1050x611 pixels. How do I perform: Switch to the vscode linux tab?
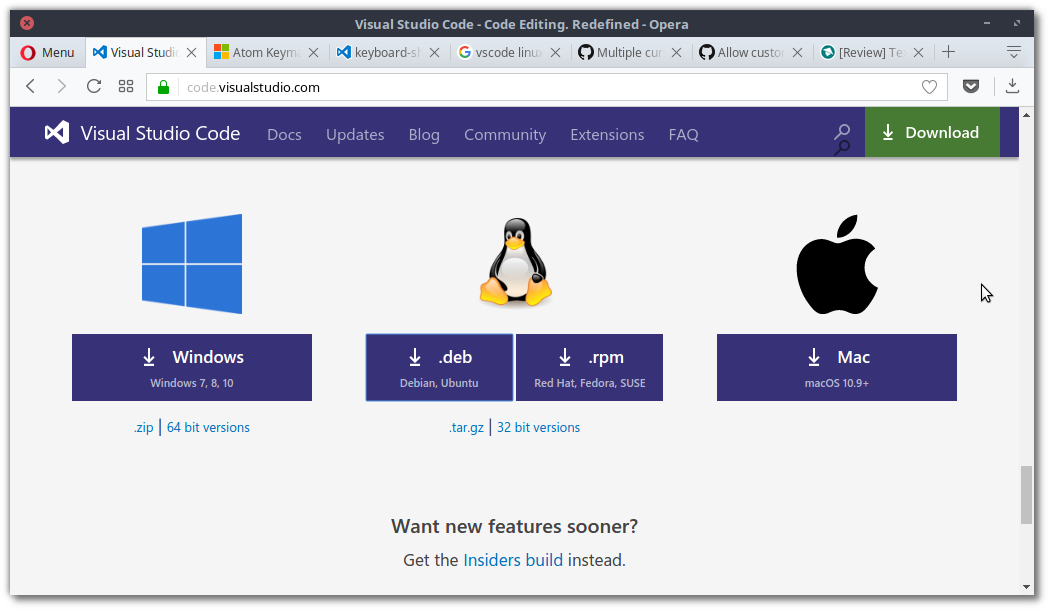coord(508,51)
